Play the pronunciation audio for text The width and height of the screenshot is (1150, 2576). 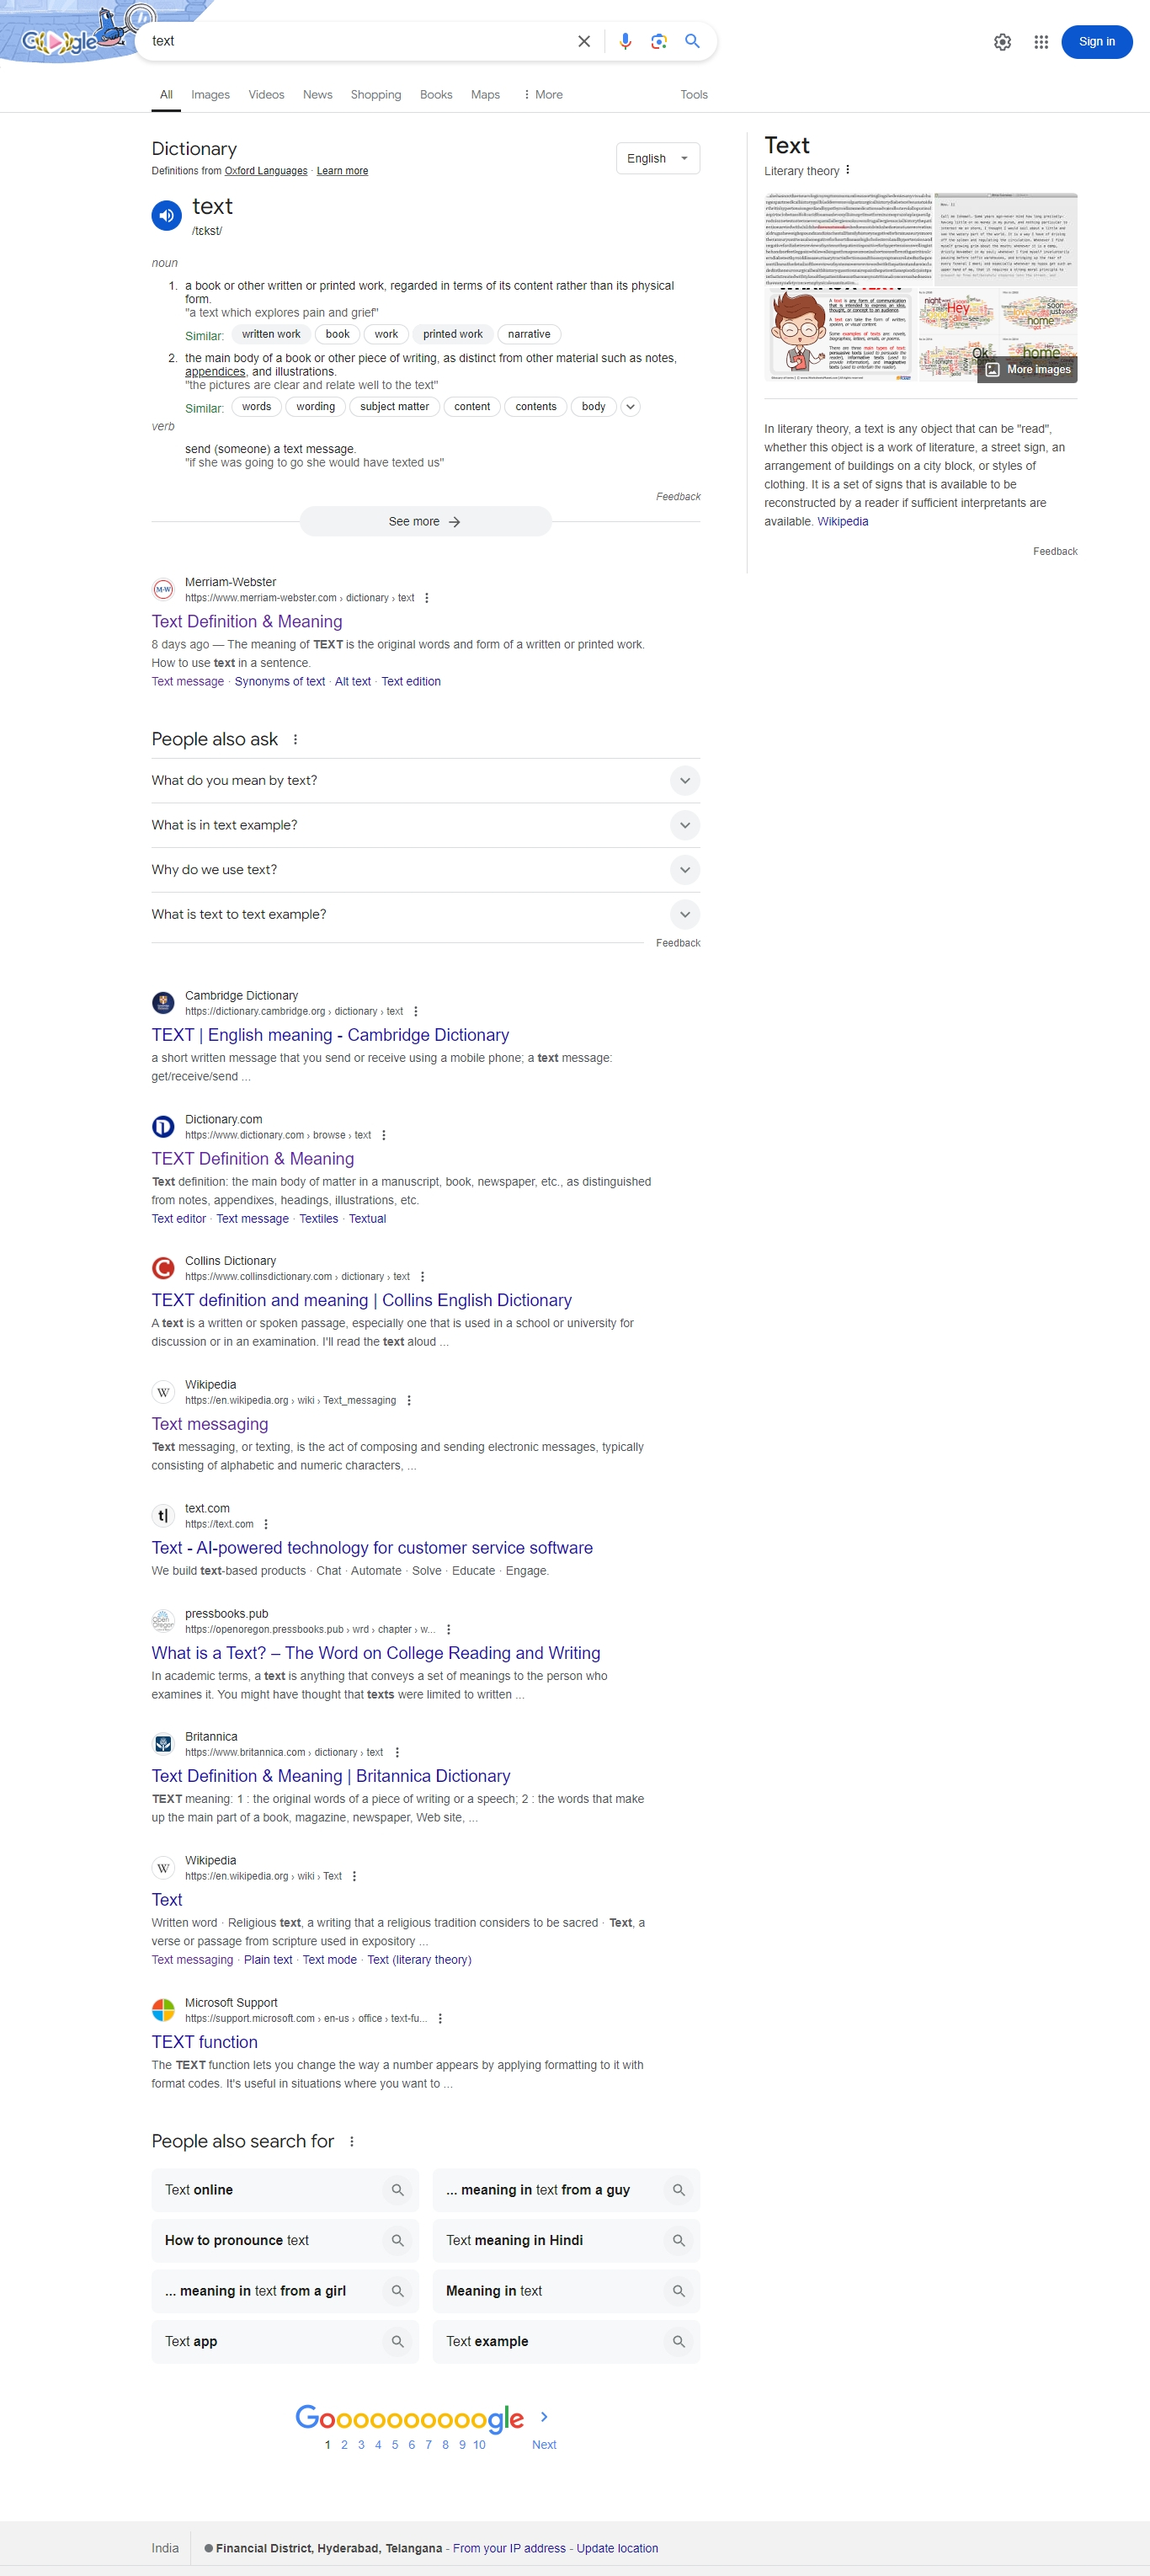[x=166, y=215]
